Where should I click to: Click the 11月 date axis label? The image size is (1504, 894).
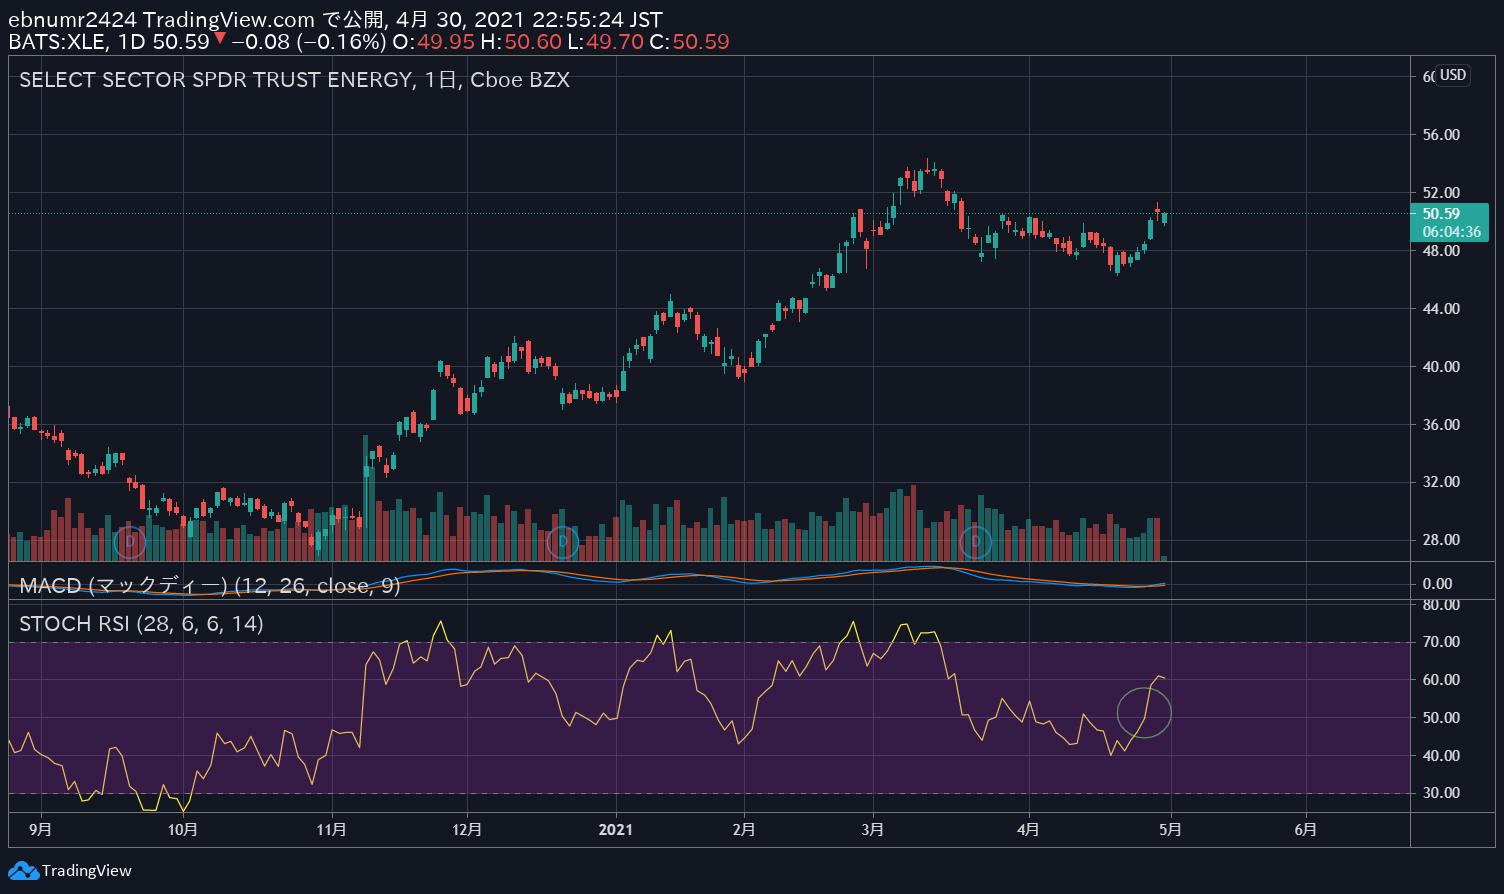click(x=331, y=830)
